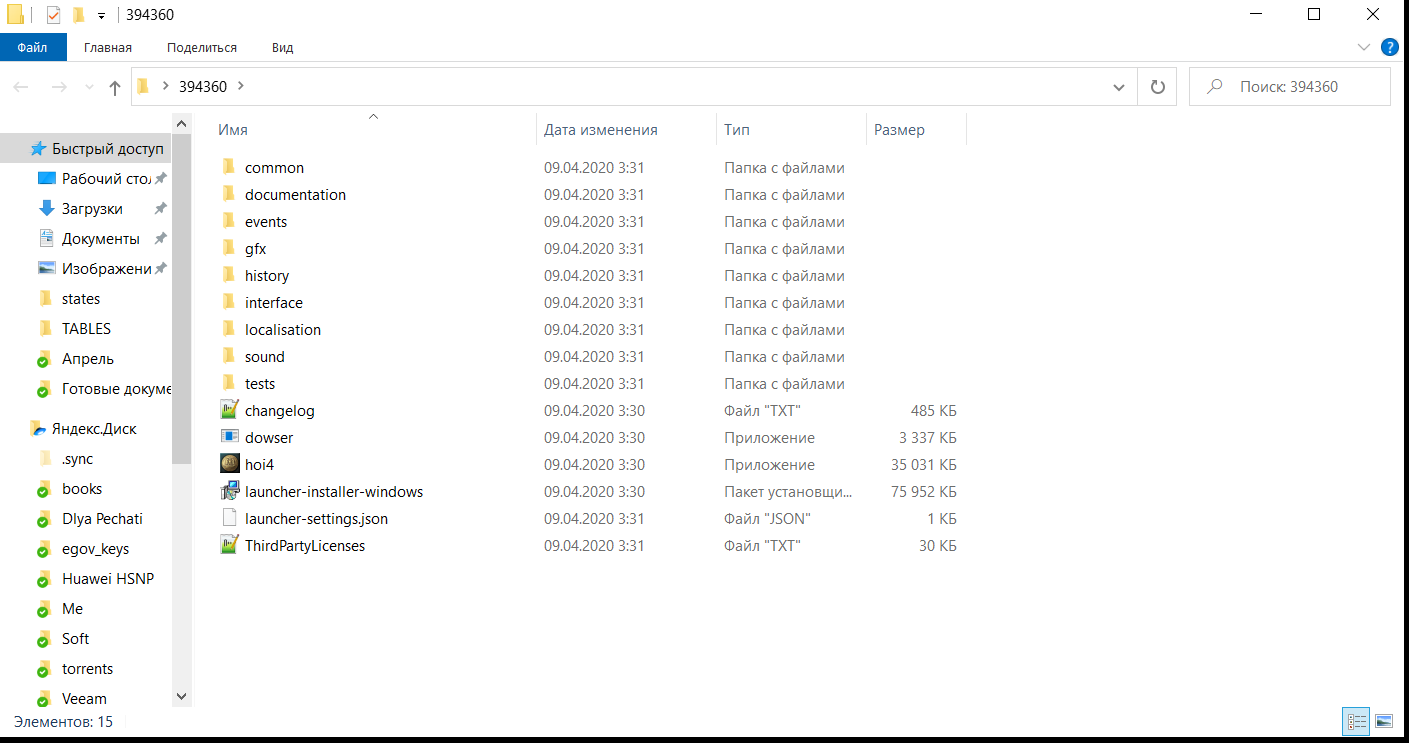Go up one folder level arrow

point(115,87)
